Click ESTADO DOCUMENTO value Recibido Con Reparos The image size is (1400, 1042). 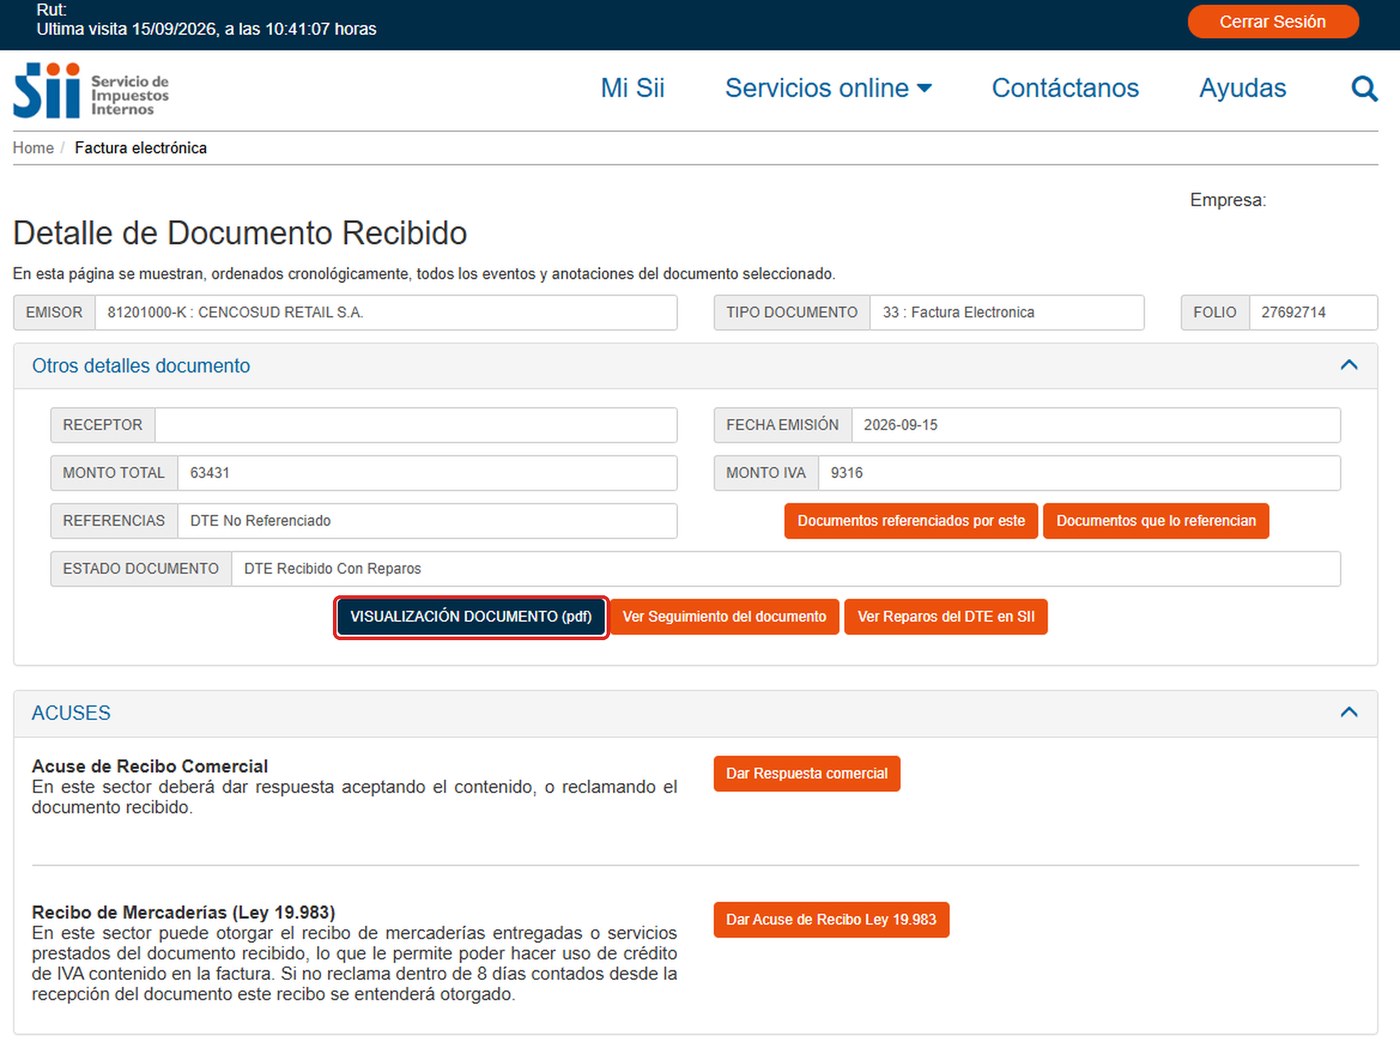(786, 569)
